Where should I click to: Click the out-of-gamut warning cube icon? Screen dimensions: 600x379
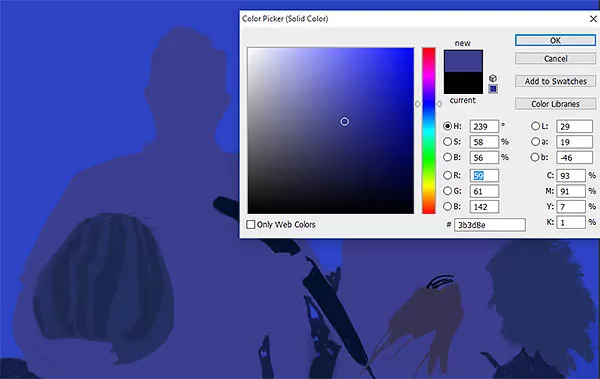[x=493, y=78]
